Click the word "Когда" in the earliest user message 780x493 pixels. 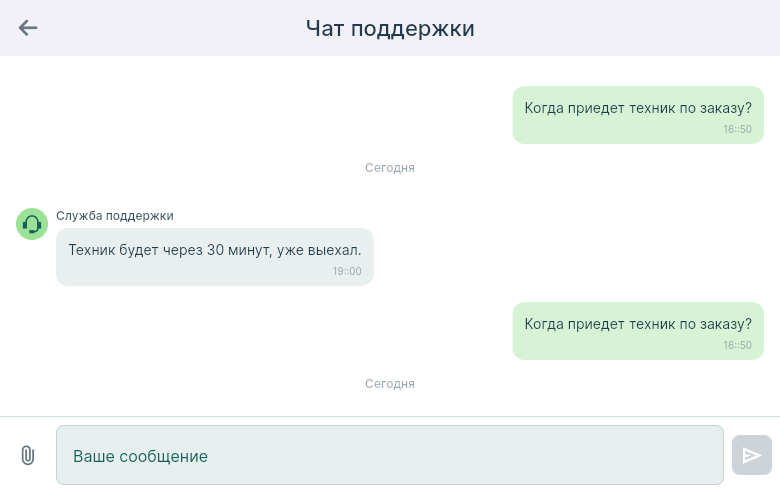545,108
